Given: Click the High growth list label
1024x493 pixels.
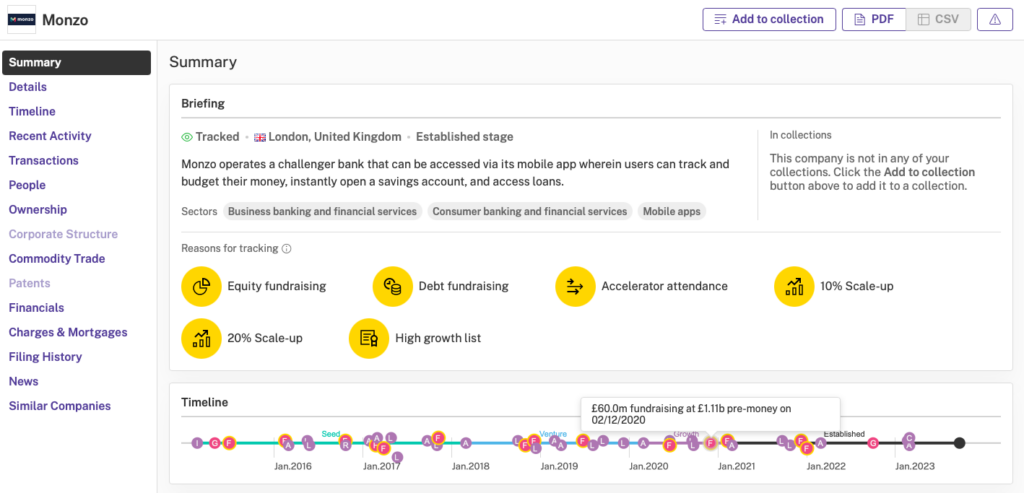Looking at the screenshot, I should (x=438, y=338).
